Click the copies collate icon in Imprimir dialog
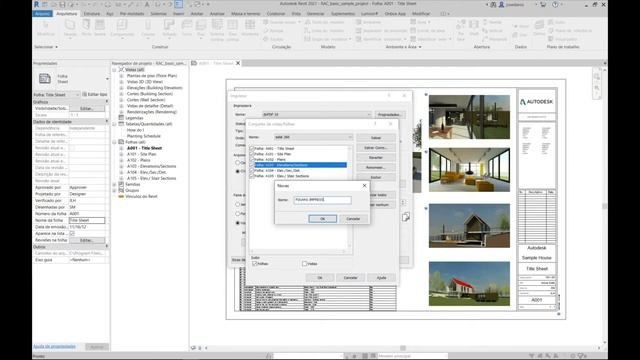Viewport: 640px width, 360px height. tap(405, 217)
